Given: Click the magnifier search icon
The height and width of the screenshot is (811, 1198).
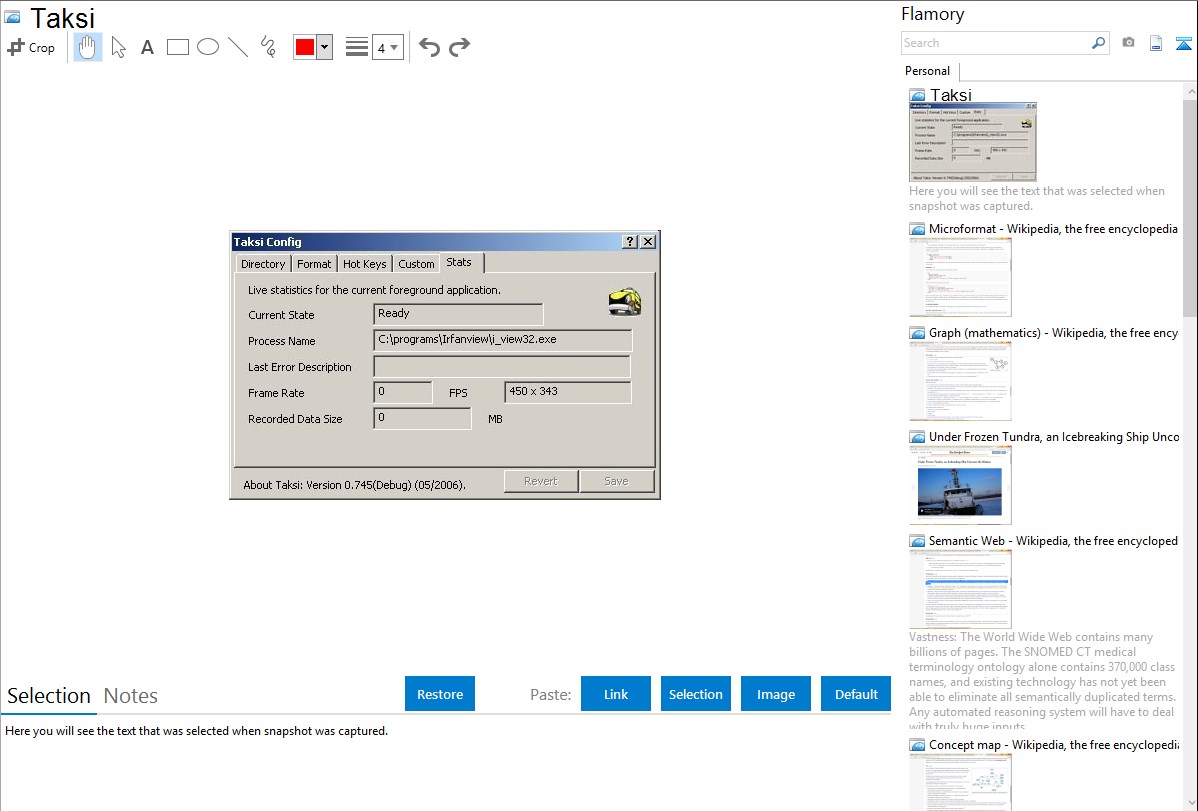Looking at the screenshot, I should (1099, 43).
